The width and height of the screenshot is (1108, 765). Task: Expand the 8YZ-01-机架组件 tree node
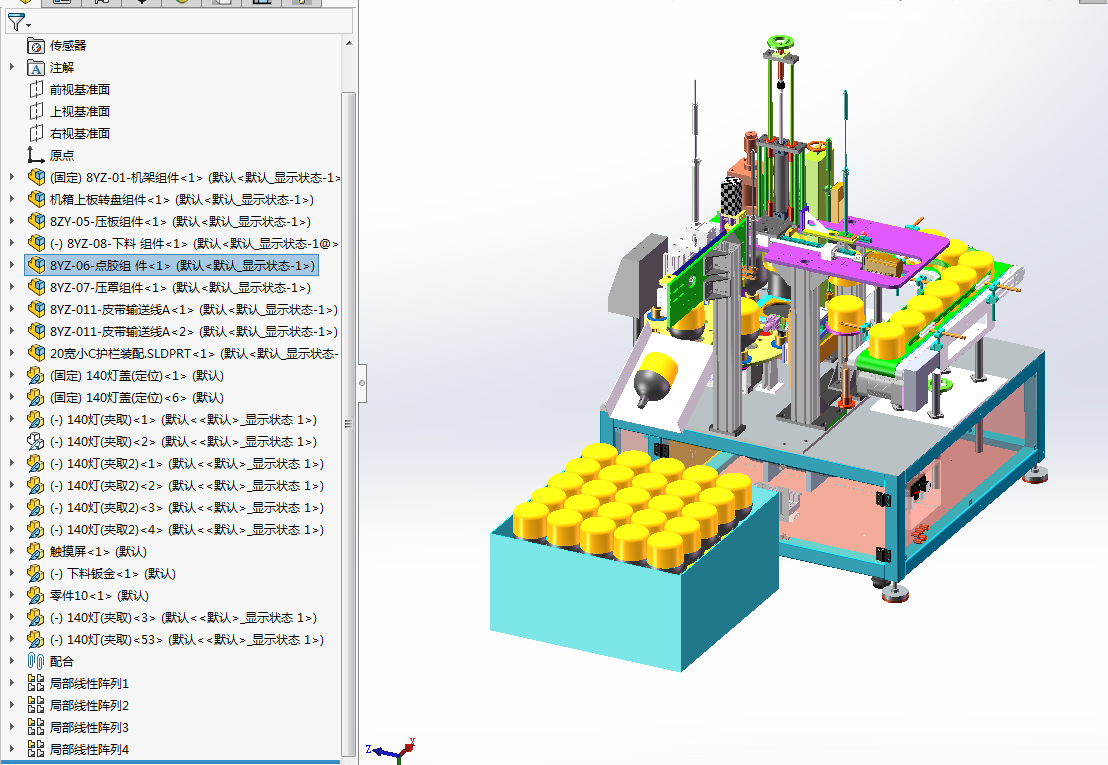12,177
